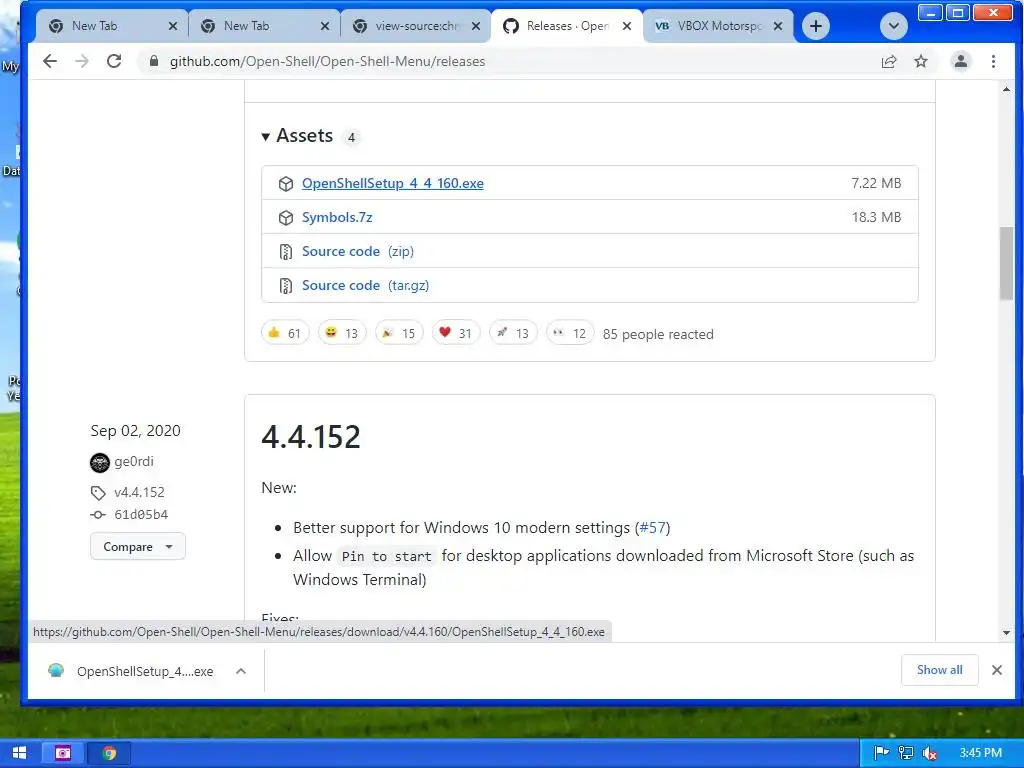Toggle the thumbs up reaction with 61
This screenshot has width=1024, height=768.
(285, 333)
